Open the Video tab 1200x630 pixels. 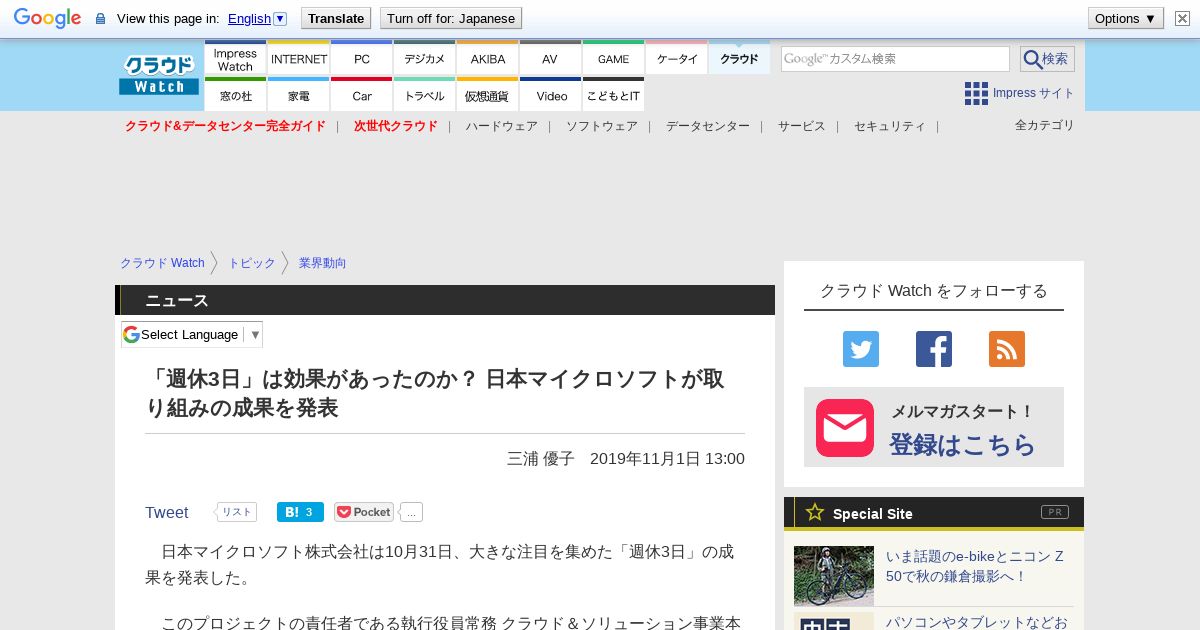[x=551, y=95]
